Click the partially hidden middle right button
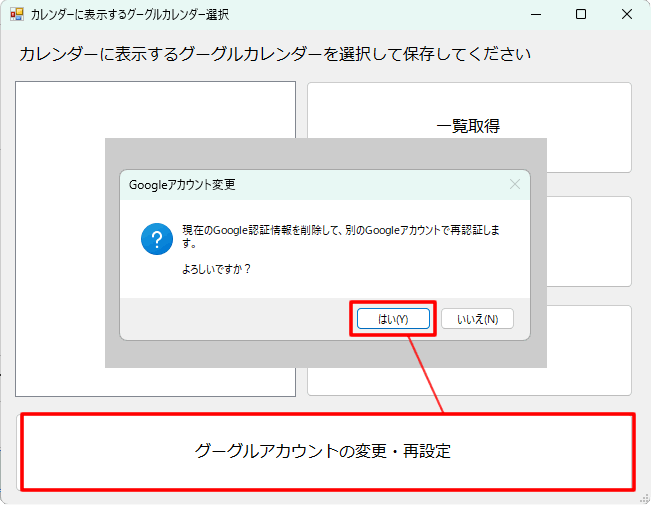 [x=590, y=241]
